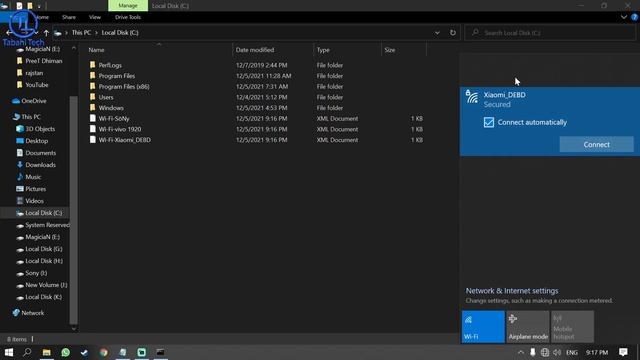Select the Program Files (x86) folder icon
Viewport: 640px width, 360px height.
pyautogui.click(x=93, y=86)
